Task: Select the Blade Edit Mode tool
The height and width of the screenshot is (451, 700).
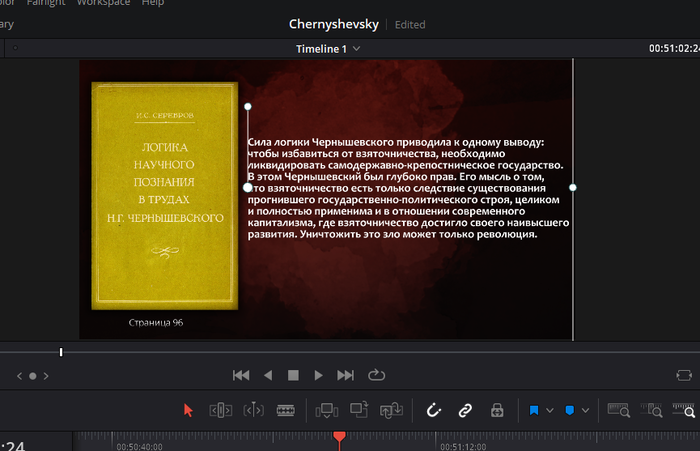Action: point(286,410)
